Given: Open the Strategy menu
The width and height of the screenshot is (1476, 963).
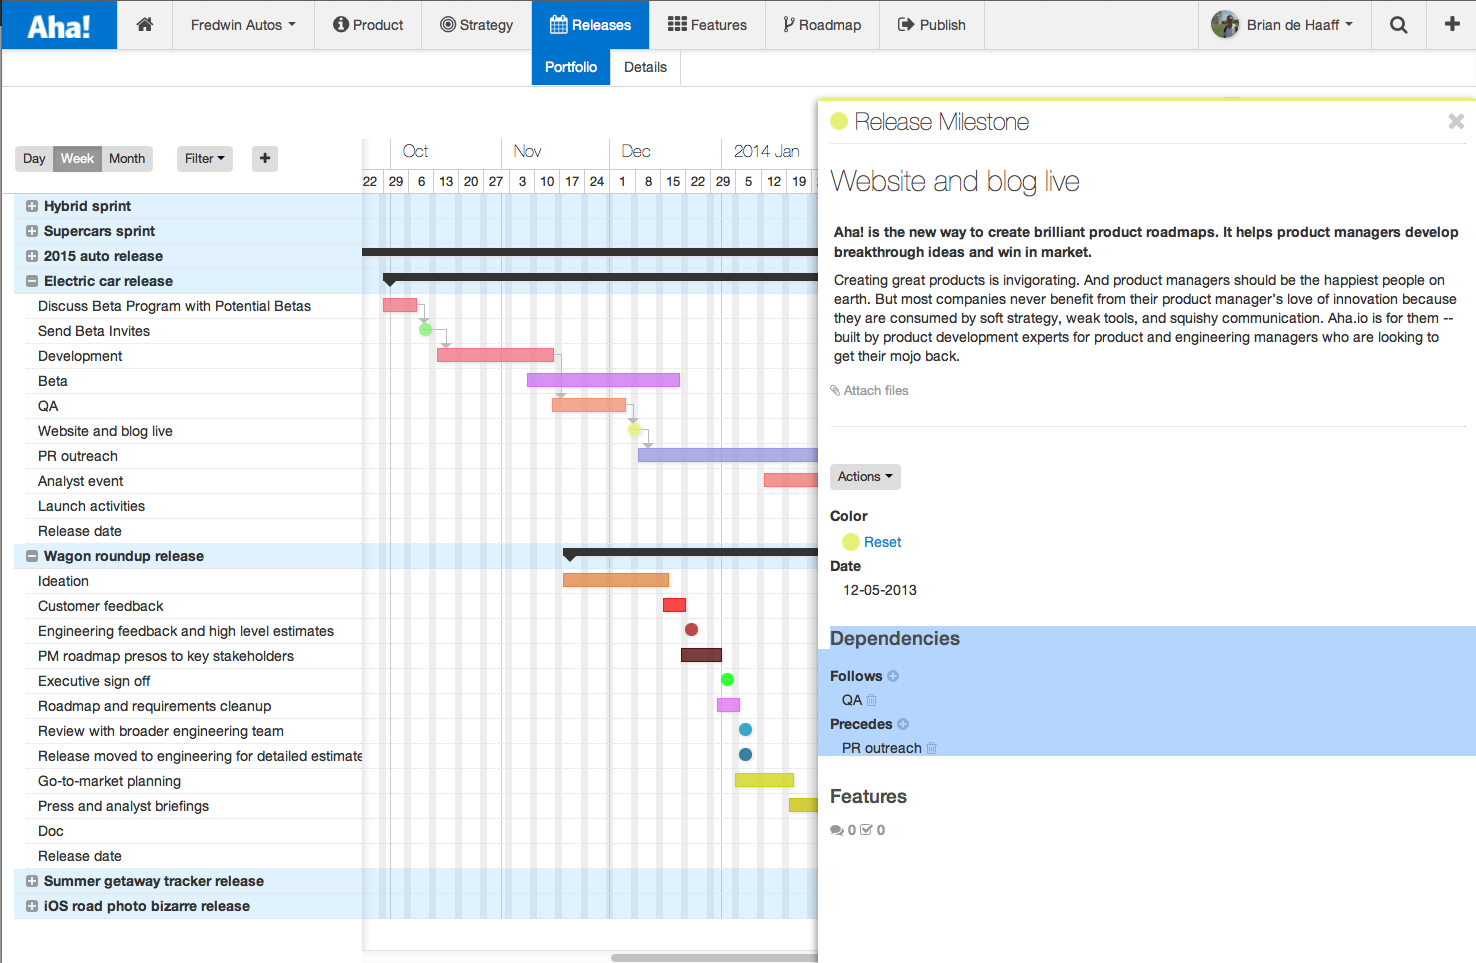Looking at the screenshot, I should (x=476, y=25).
